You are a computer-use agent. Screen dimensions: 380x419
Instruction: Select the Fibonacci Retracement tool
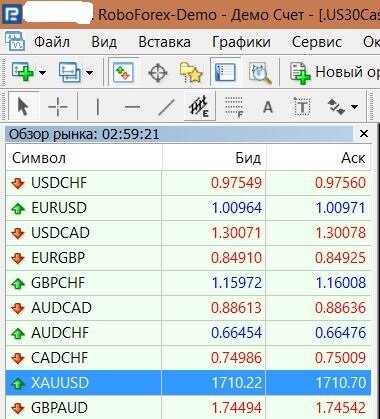click(234, 107)
